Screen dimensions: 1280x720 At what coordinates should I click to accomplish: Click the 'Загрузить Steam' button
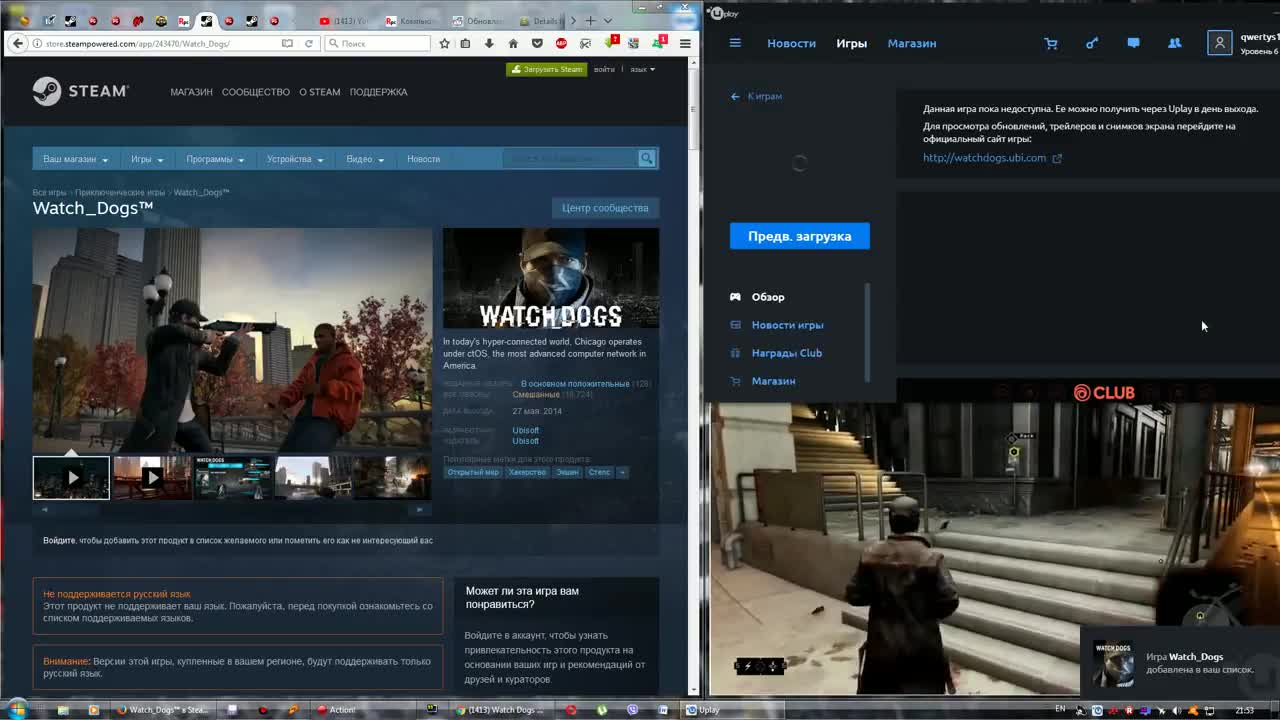[x=546, y=69]
